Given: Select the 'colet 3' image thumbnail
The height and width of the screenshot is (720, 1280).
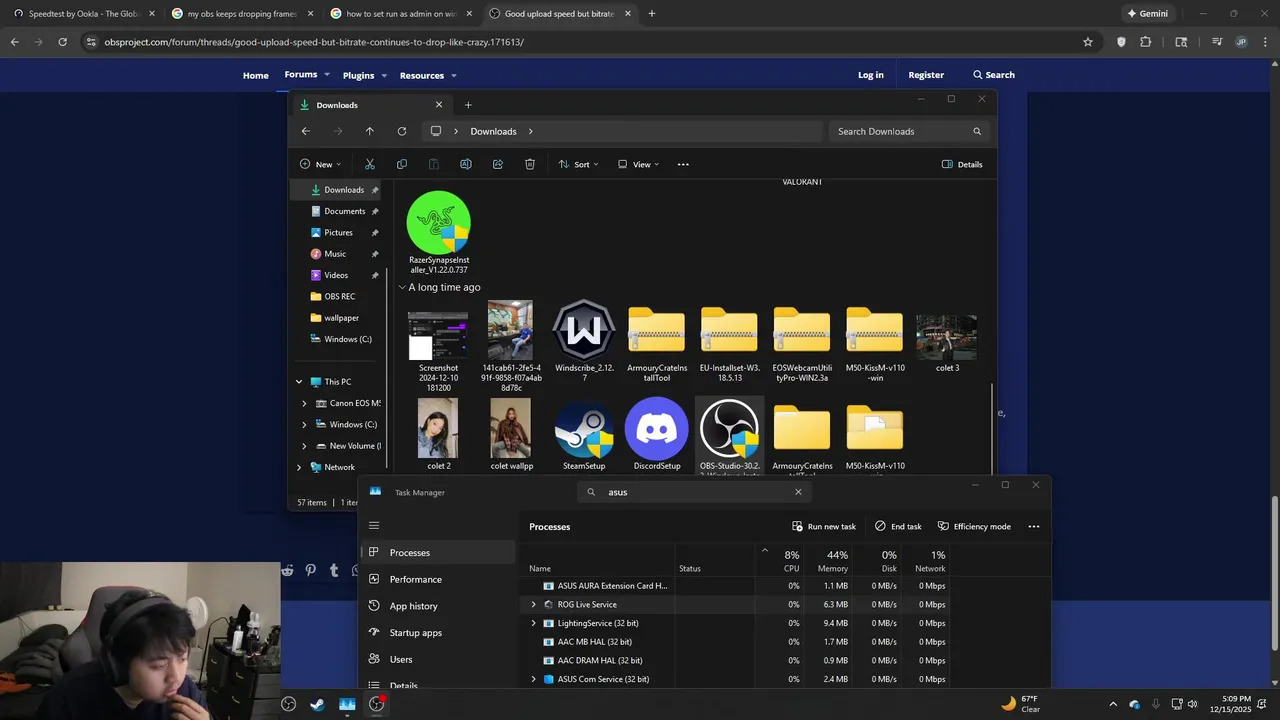Looking at the screenshot, I should (x=947, y=343).
